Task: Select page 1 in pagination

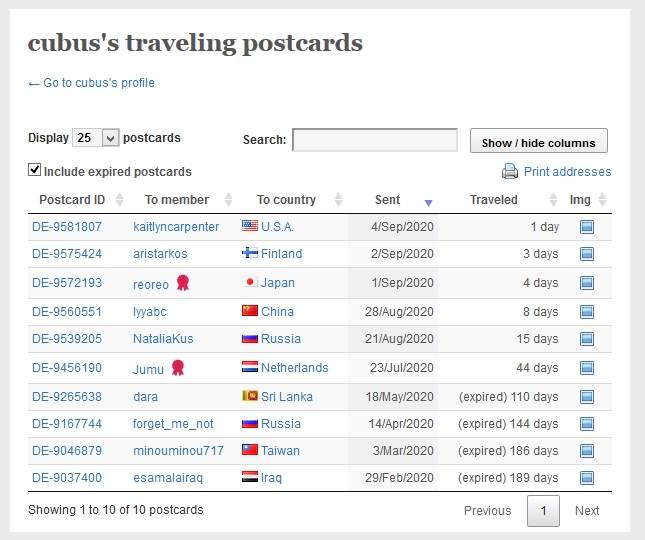Action: coord(543,510)
